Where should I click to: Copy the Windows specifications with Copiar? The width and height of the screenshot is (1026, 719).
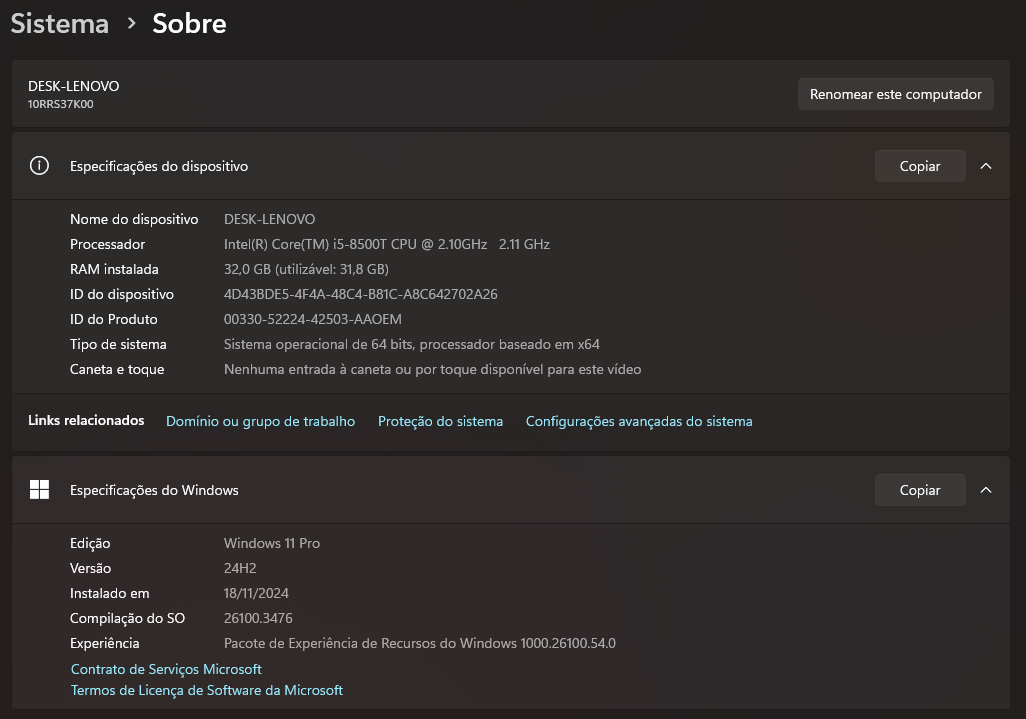point(919,490)
